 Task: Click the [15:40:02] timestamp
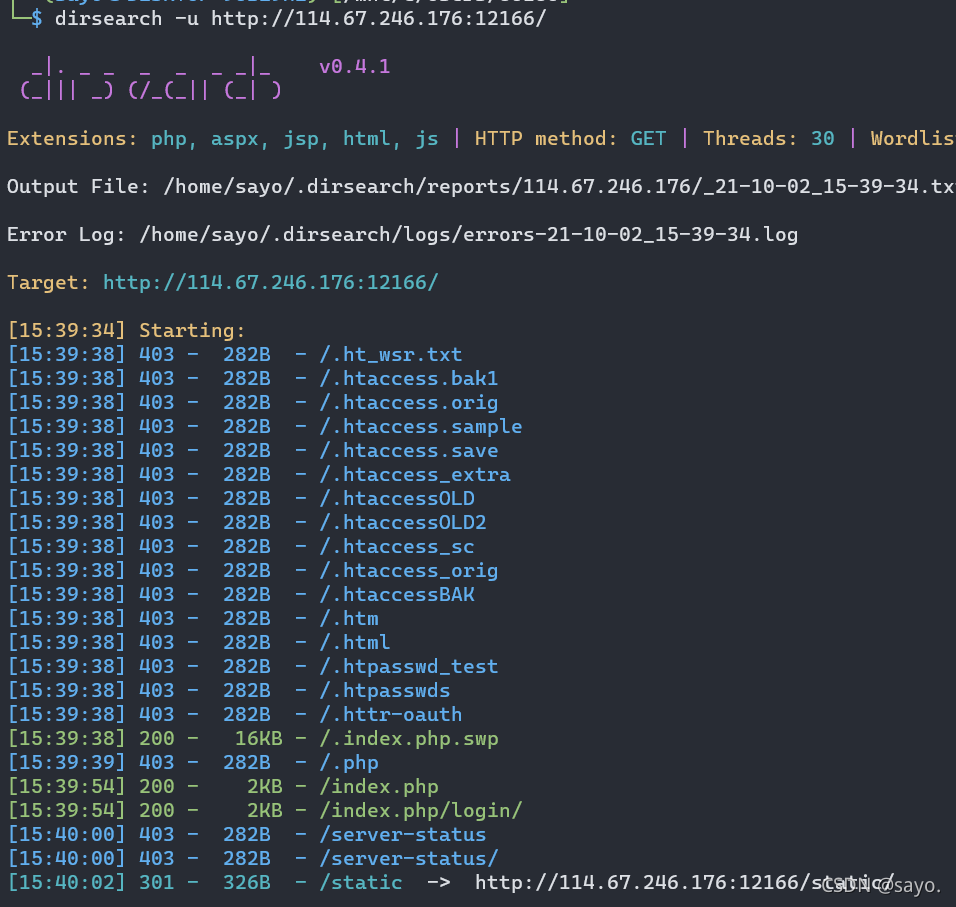(66, 883)
